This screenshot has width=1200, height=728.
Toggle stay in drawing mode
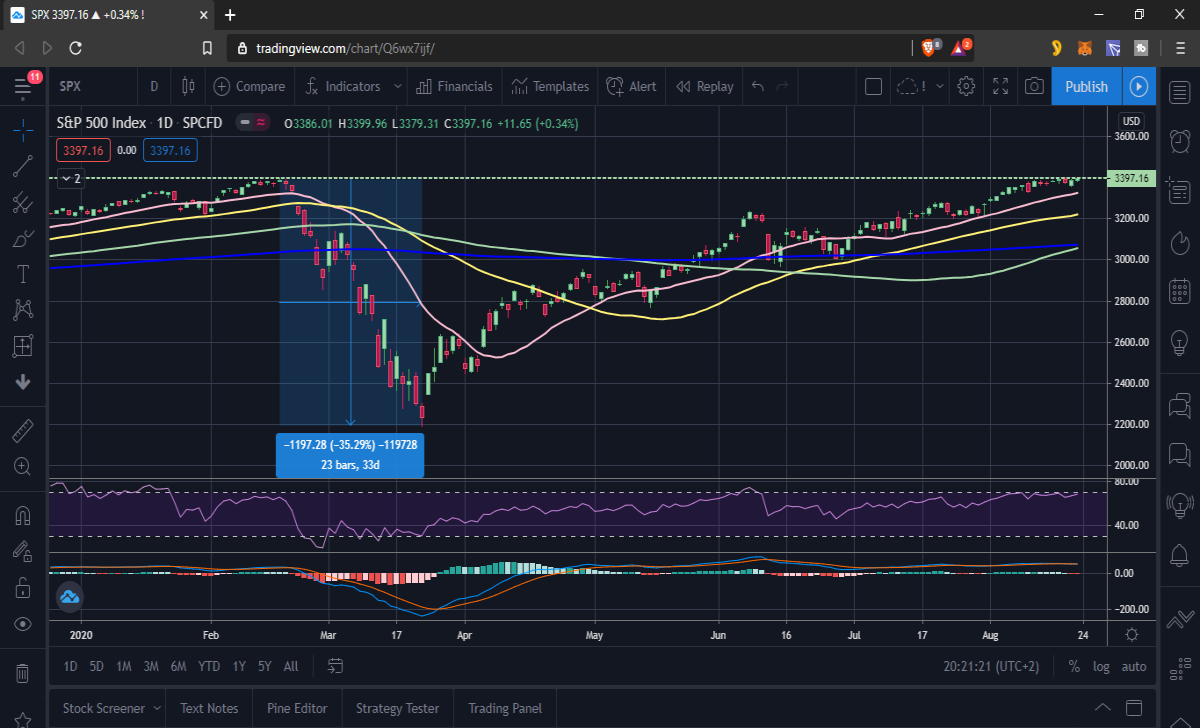click(23, 552)
